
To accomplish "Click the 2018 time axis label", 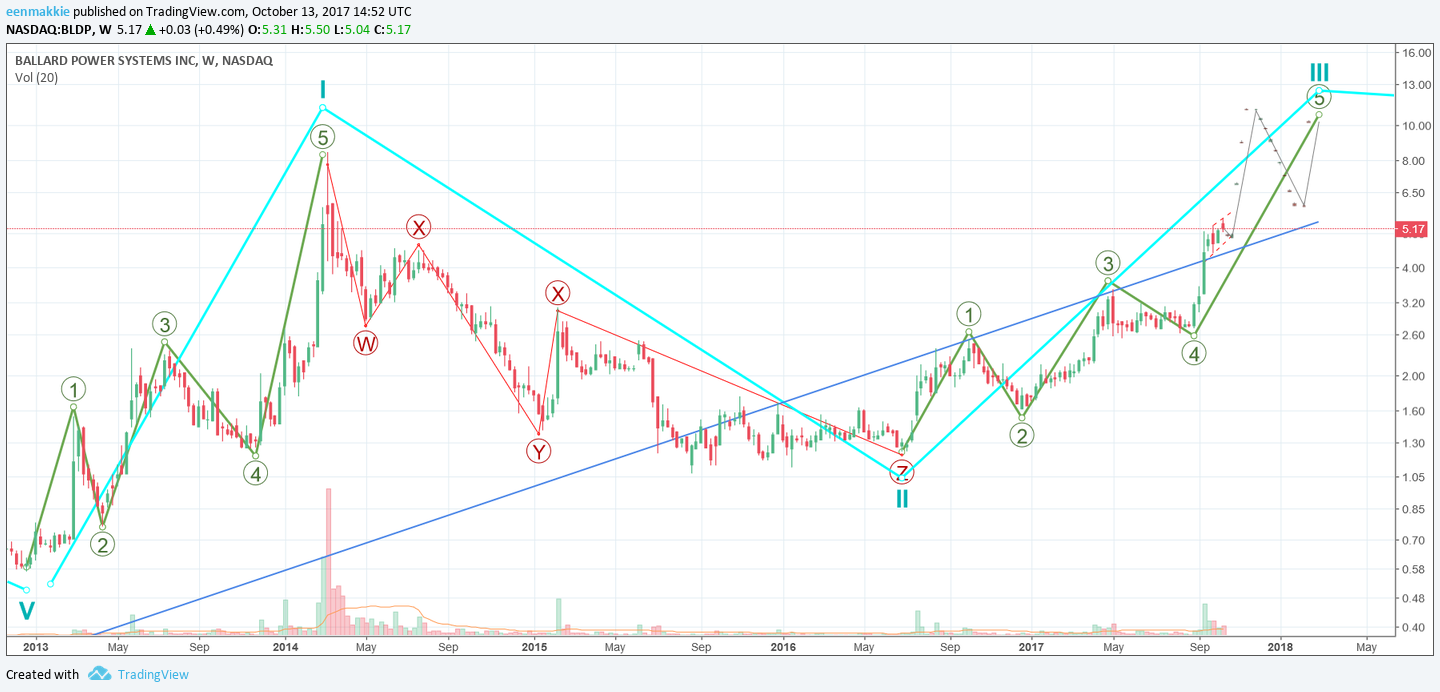I will tap(1280, 647).
